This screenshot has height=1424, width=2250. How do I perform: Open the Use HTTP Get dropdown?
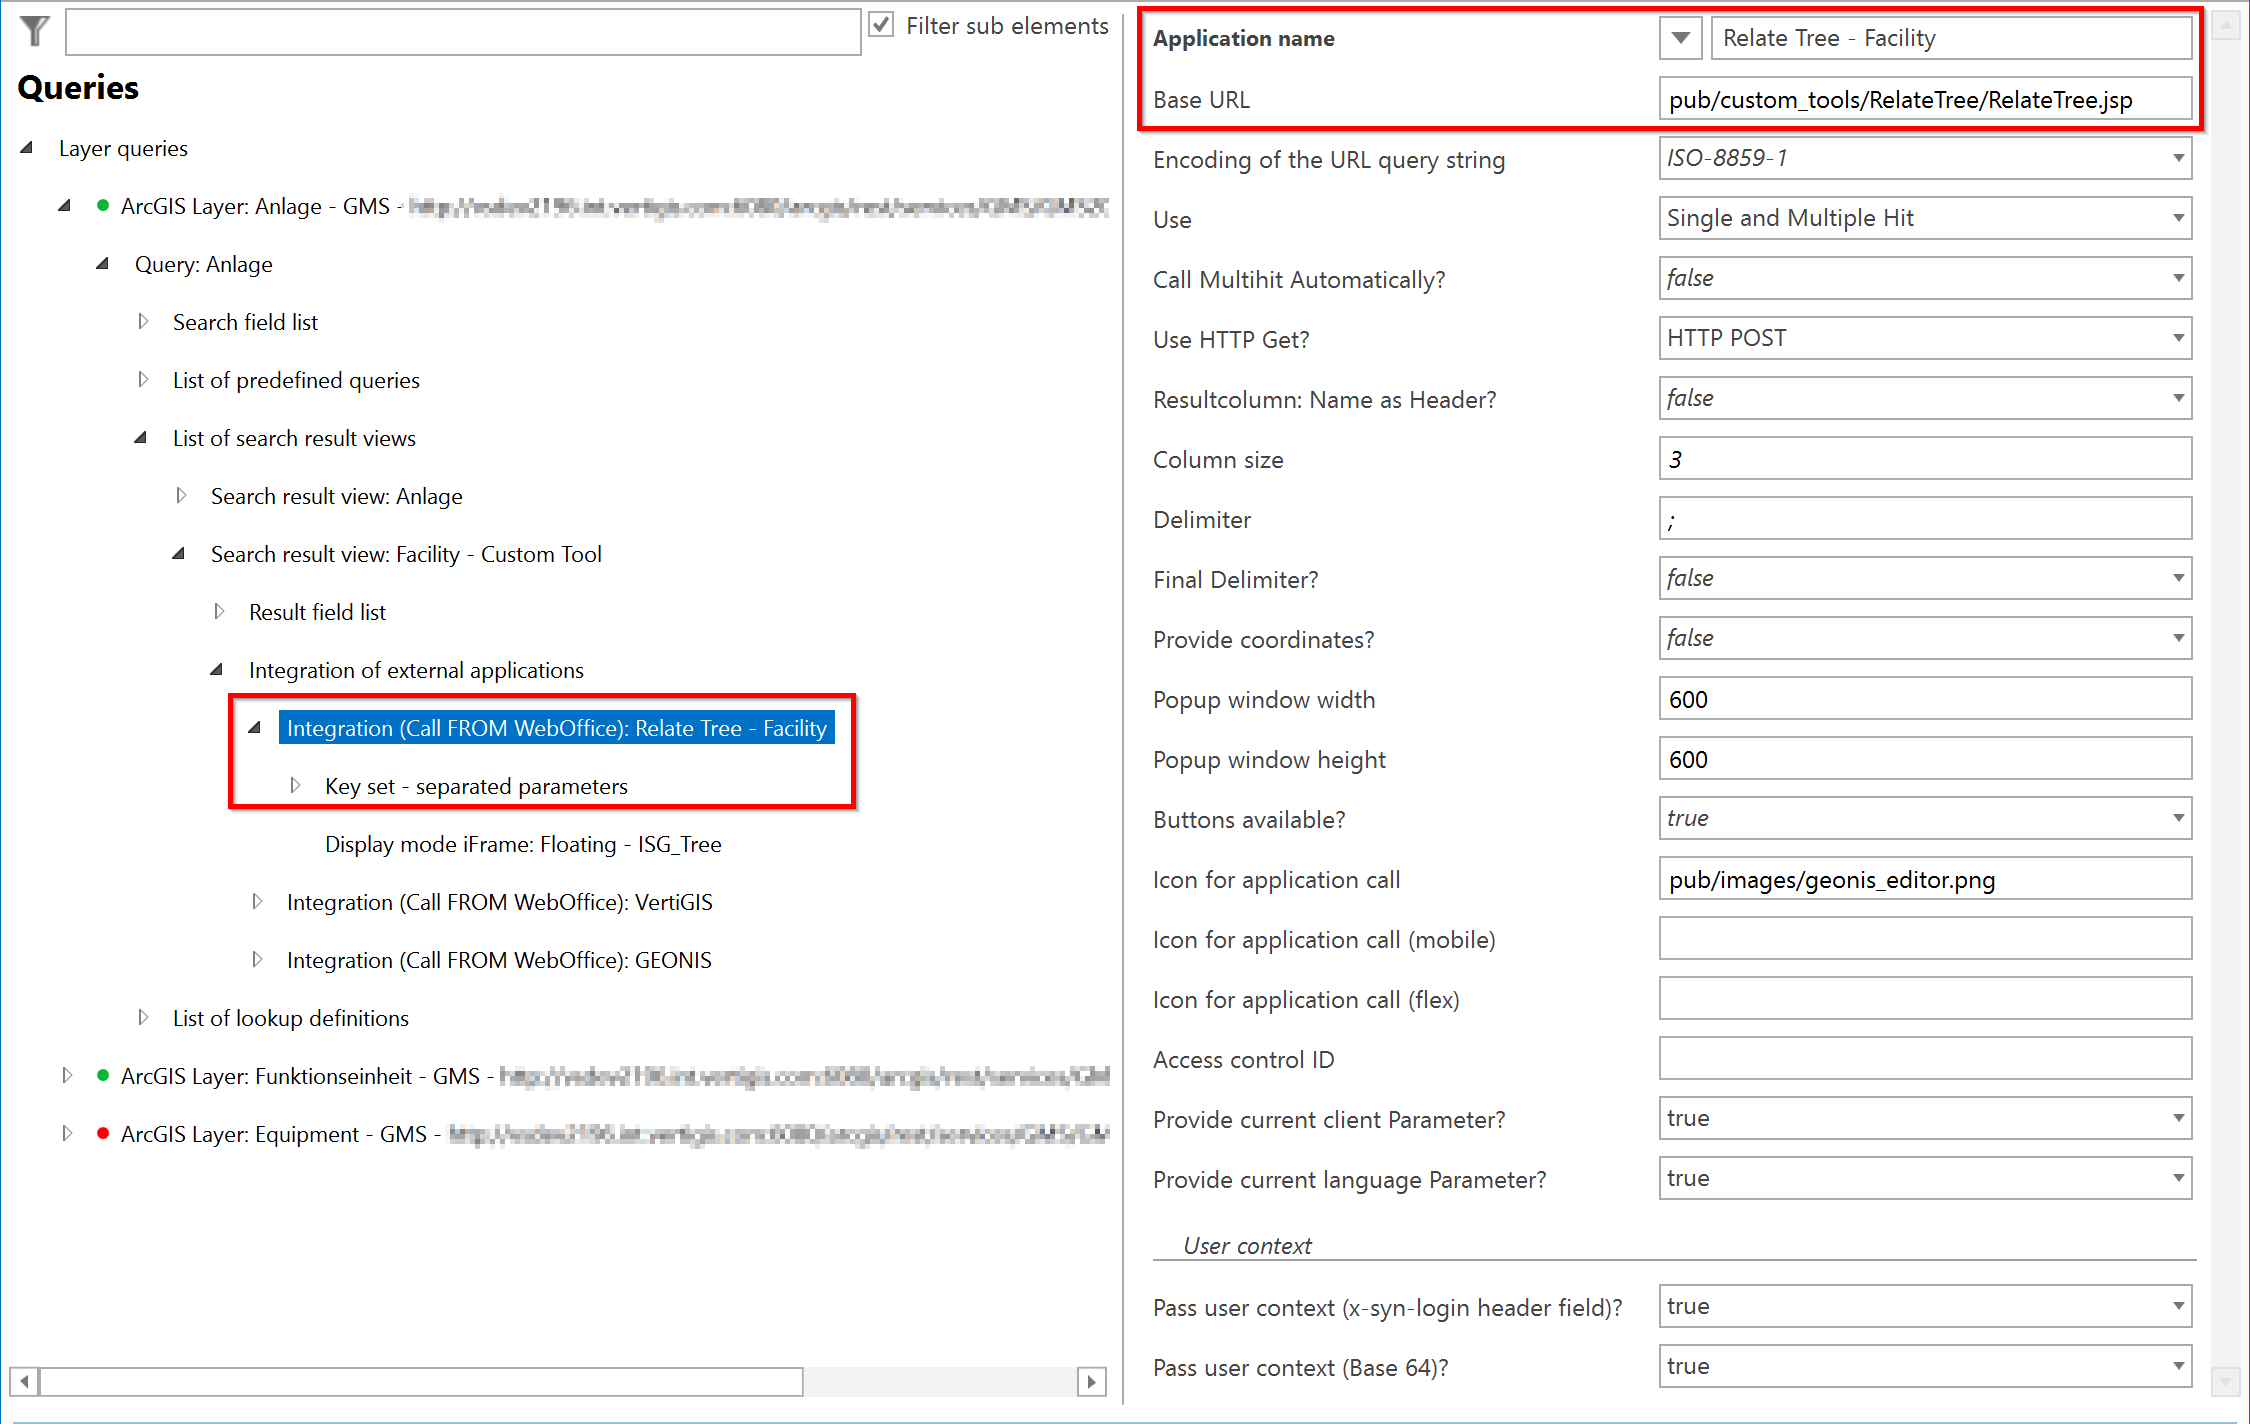click(x=2178, y=338)
